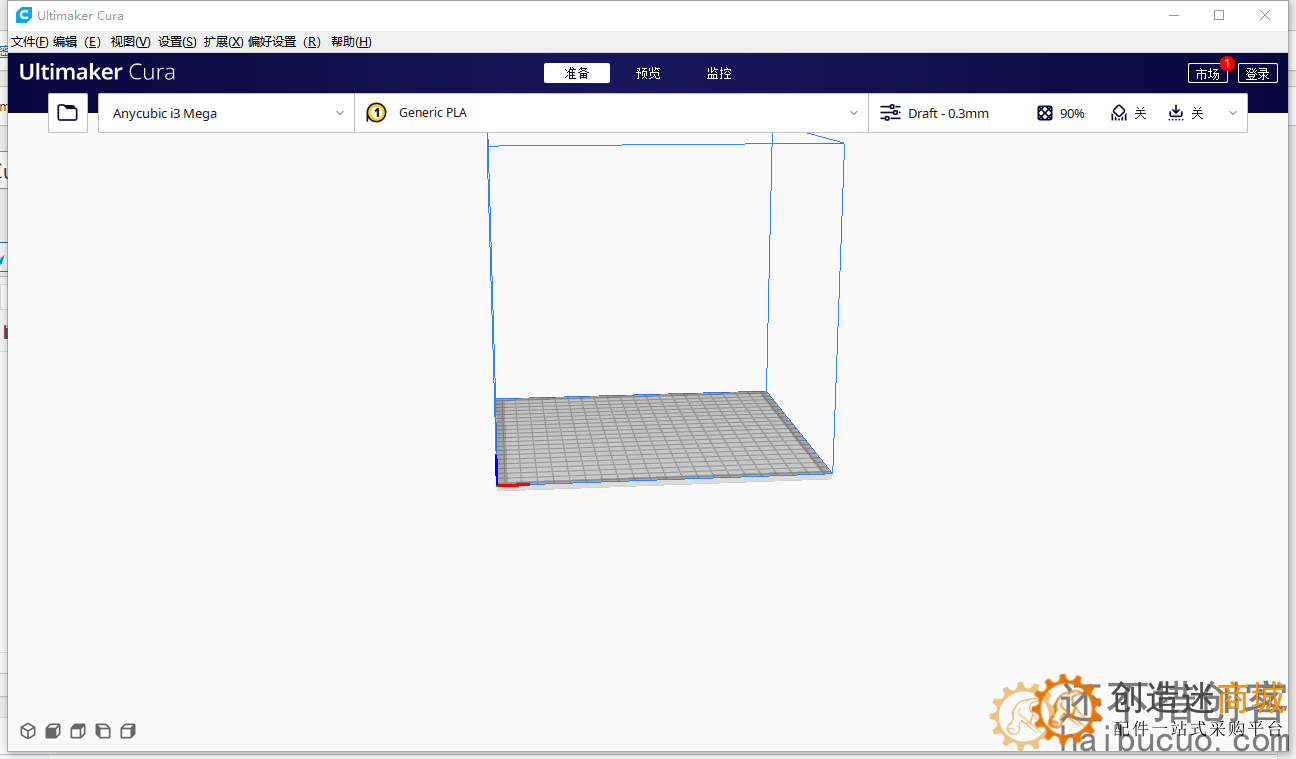
Task: Switch to left side view cube
Action: [x=103, y=731]
